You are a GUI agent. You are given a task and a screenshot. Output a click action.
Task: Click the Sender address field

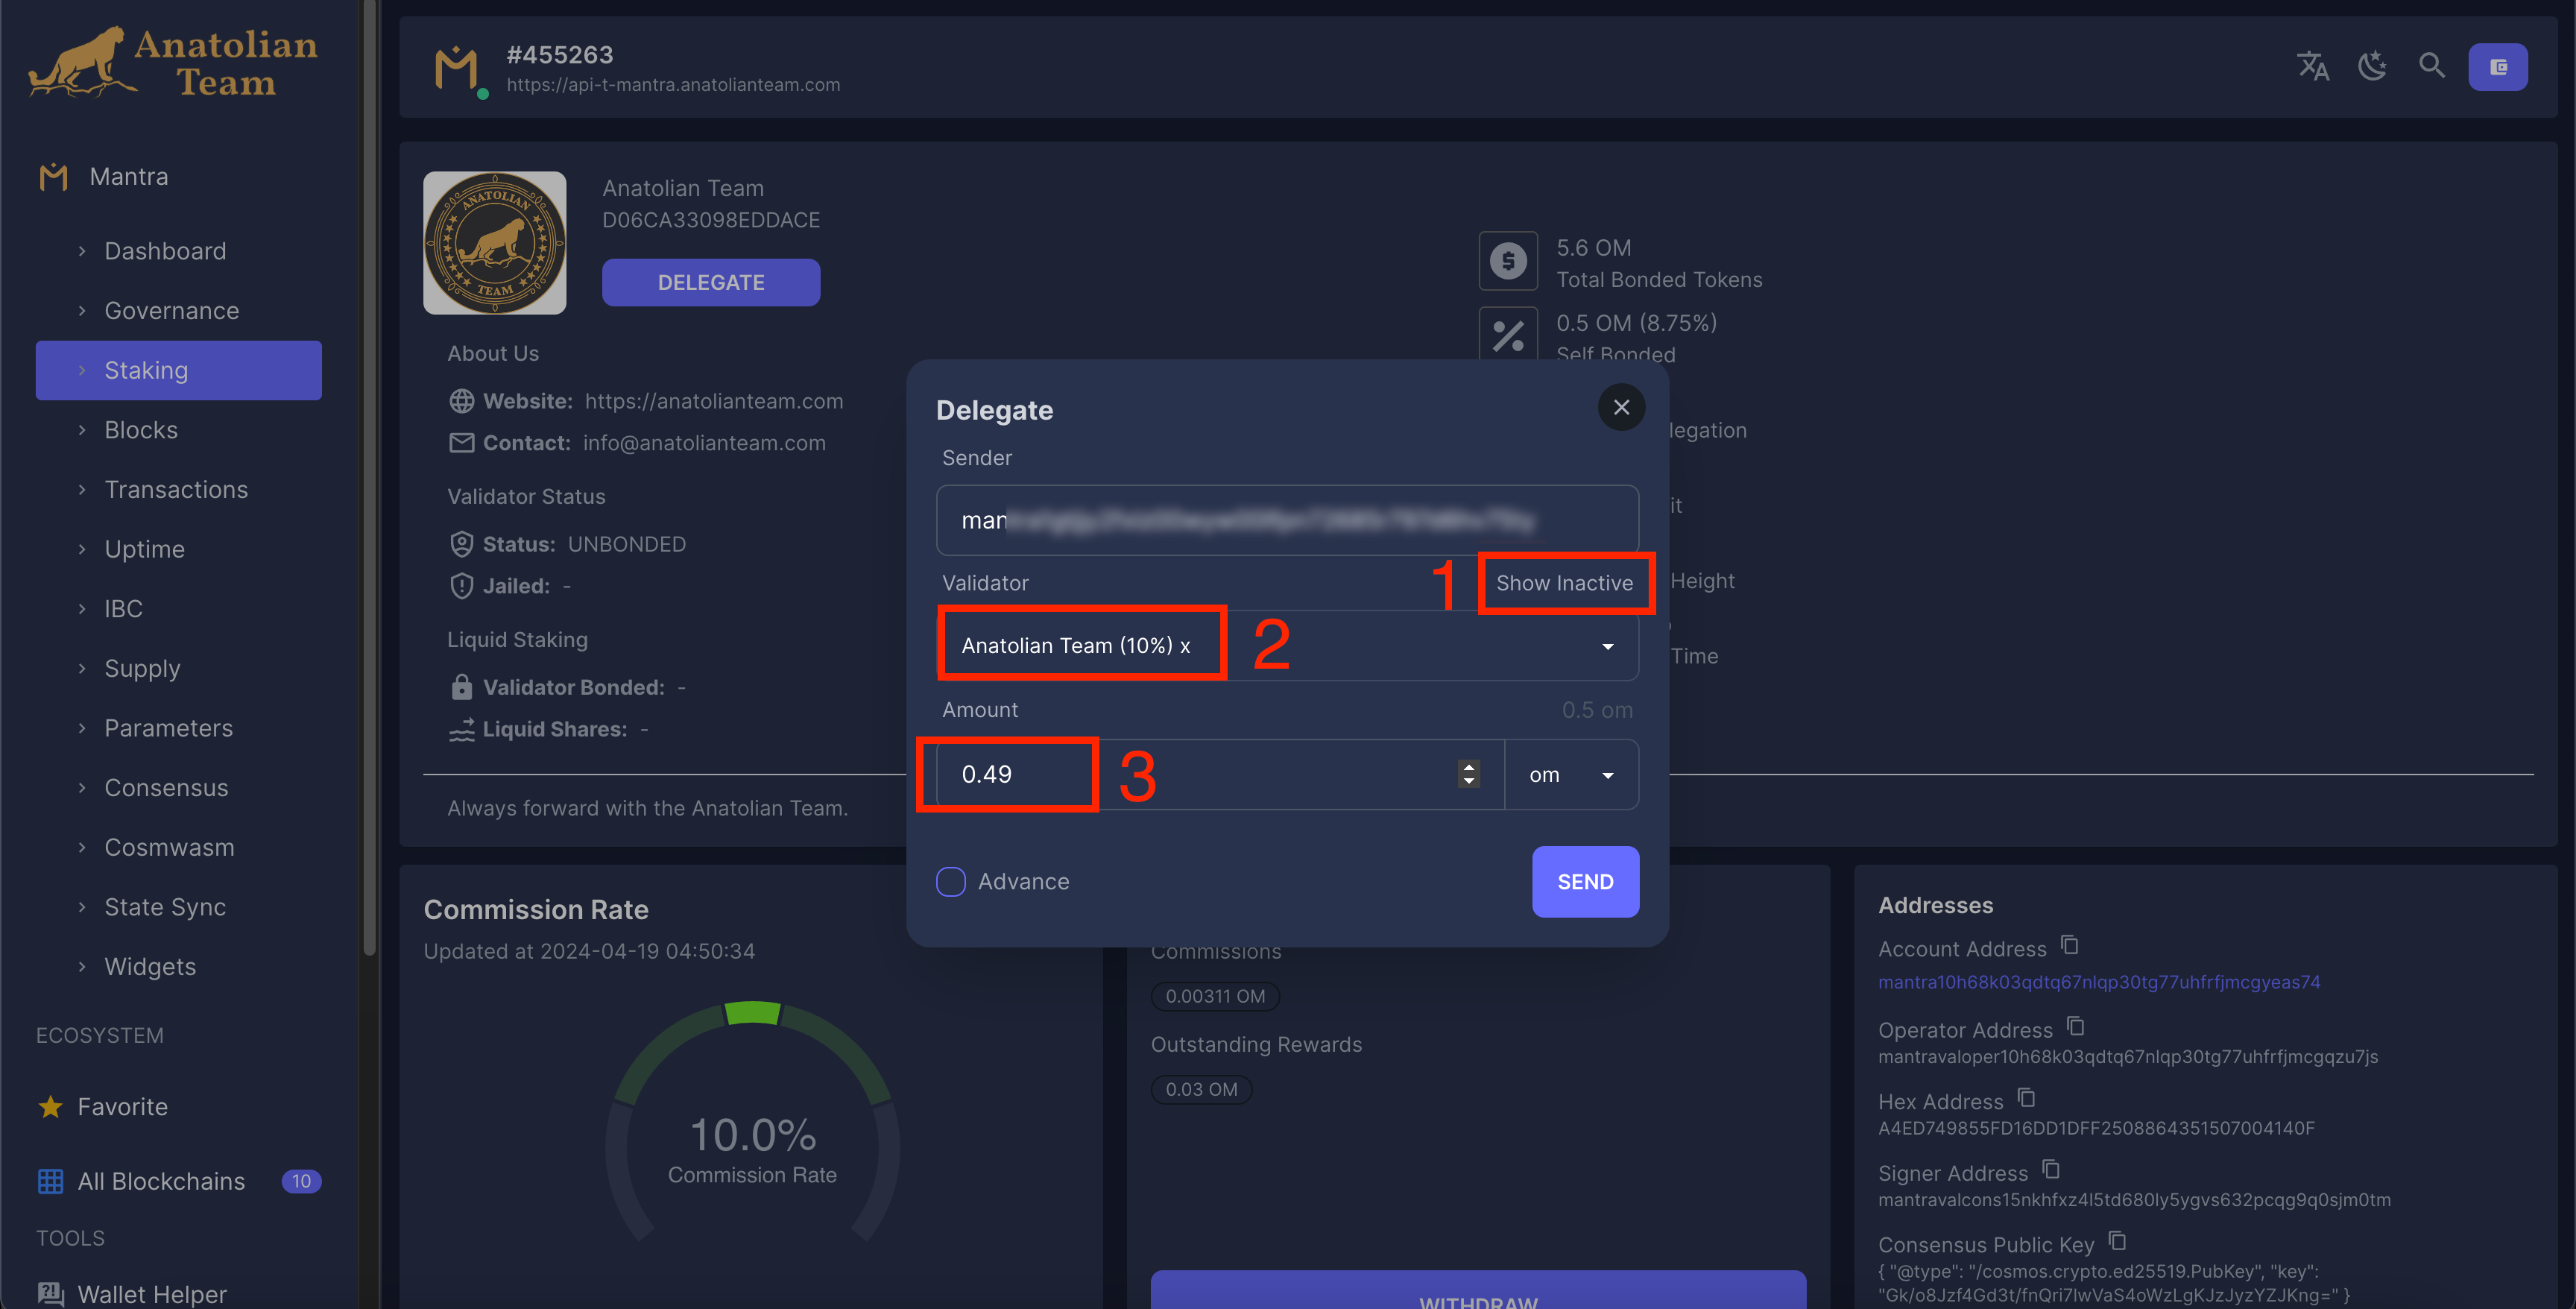[1287, 521]
